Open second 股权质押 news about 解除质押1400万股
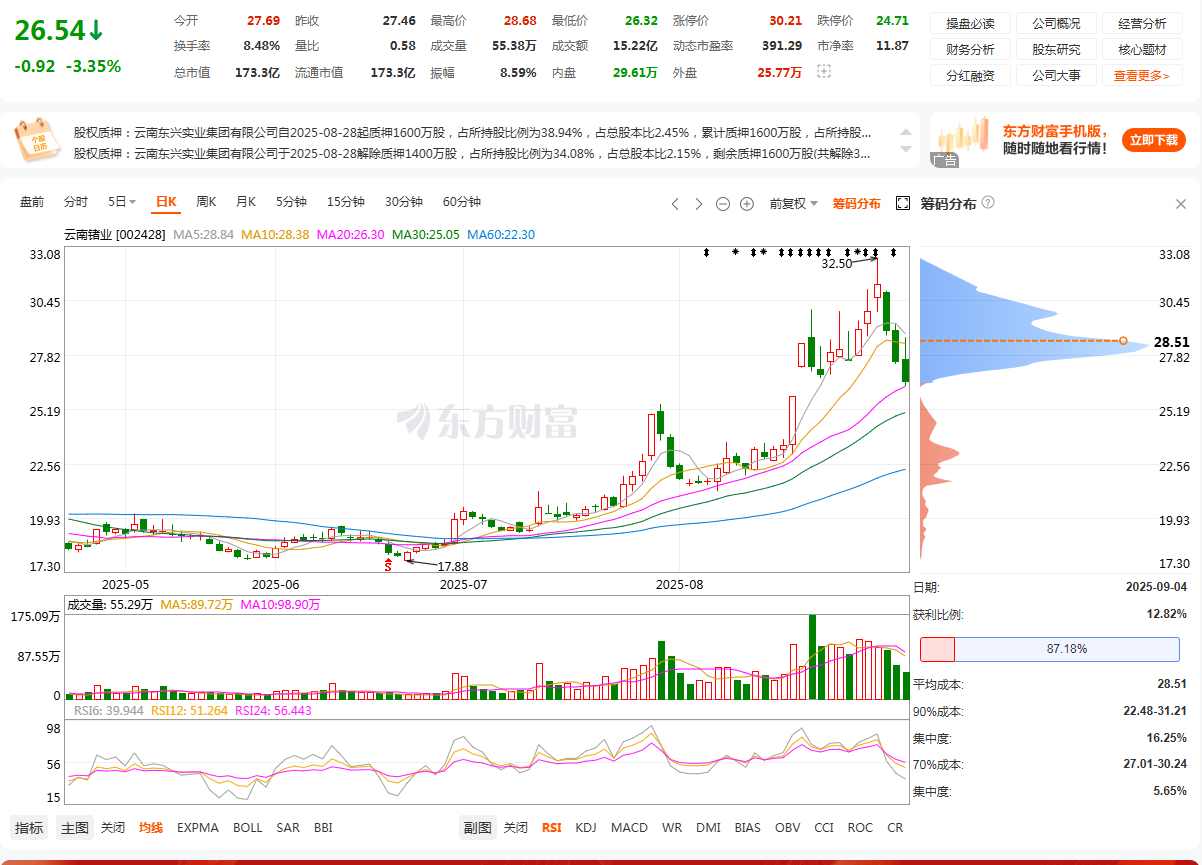1202x865 pixels. 473,153
